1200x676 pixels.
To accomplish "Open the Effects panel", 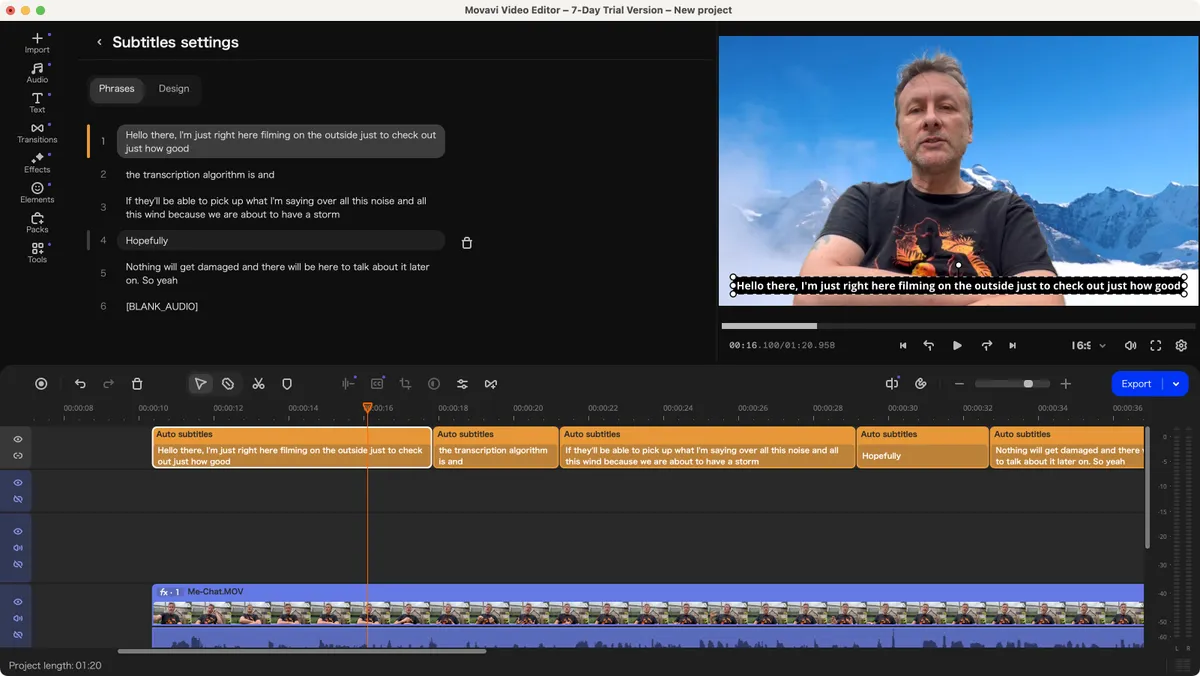I will [x=36, y=162].
